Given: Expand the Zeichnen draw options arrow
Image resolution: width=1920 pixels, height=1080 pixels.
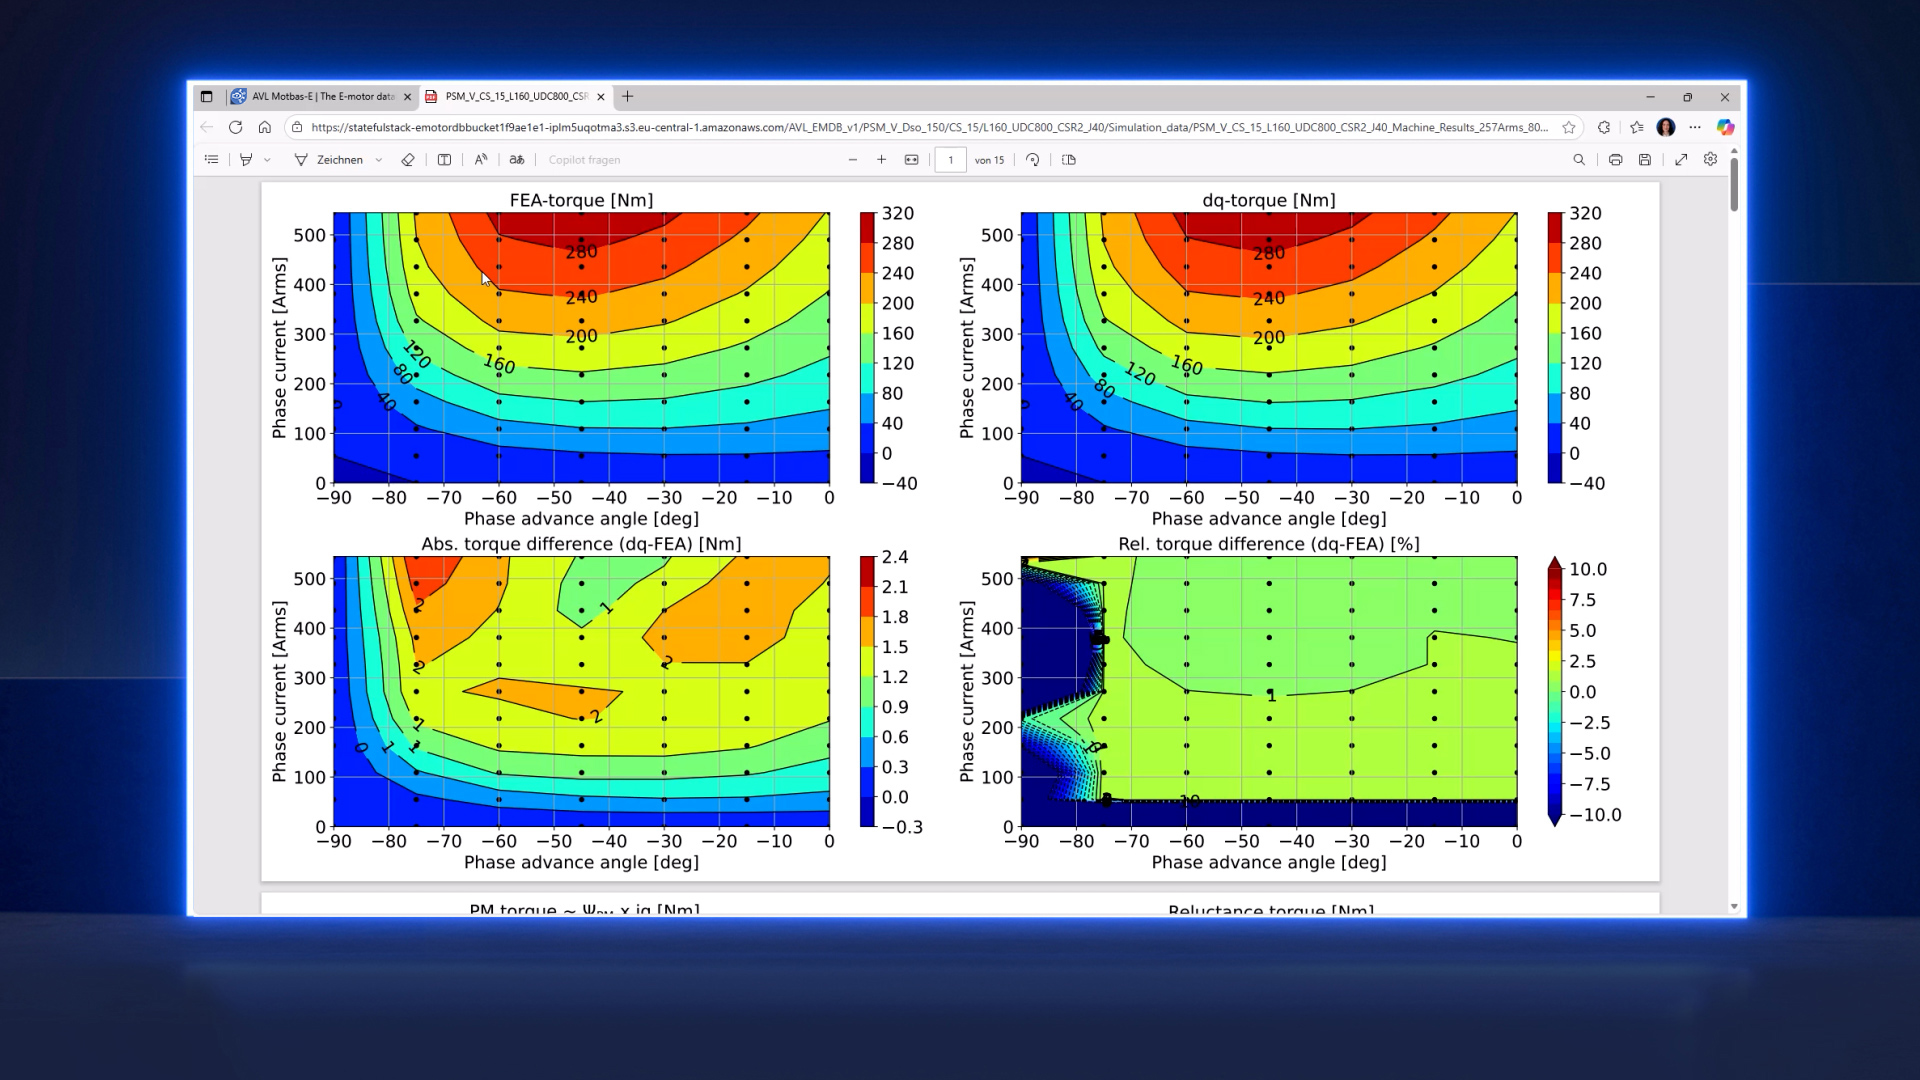Looking at the screenshot, I should (379, 160).
